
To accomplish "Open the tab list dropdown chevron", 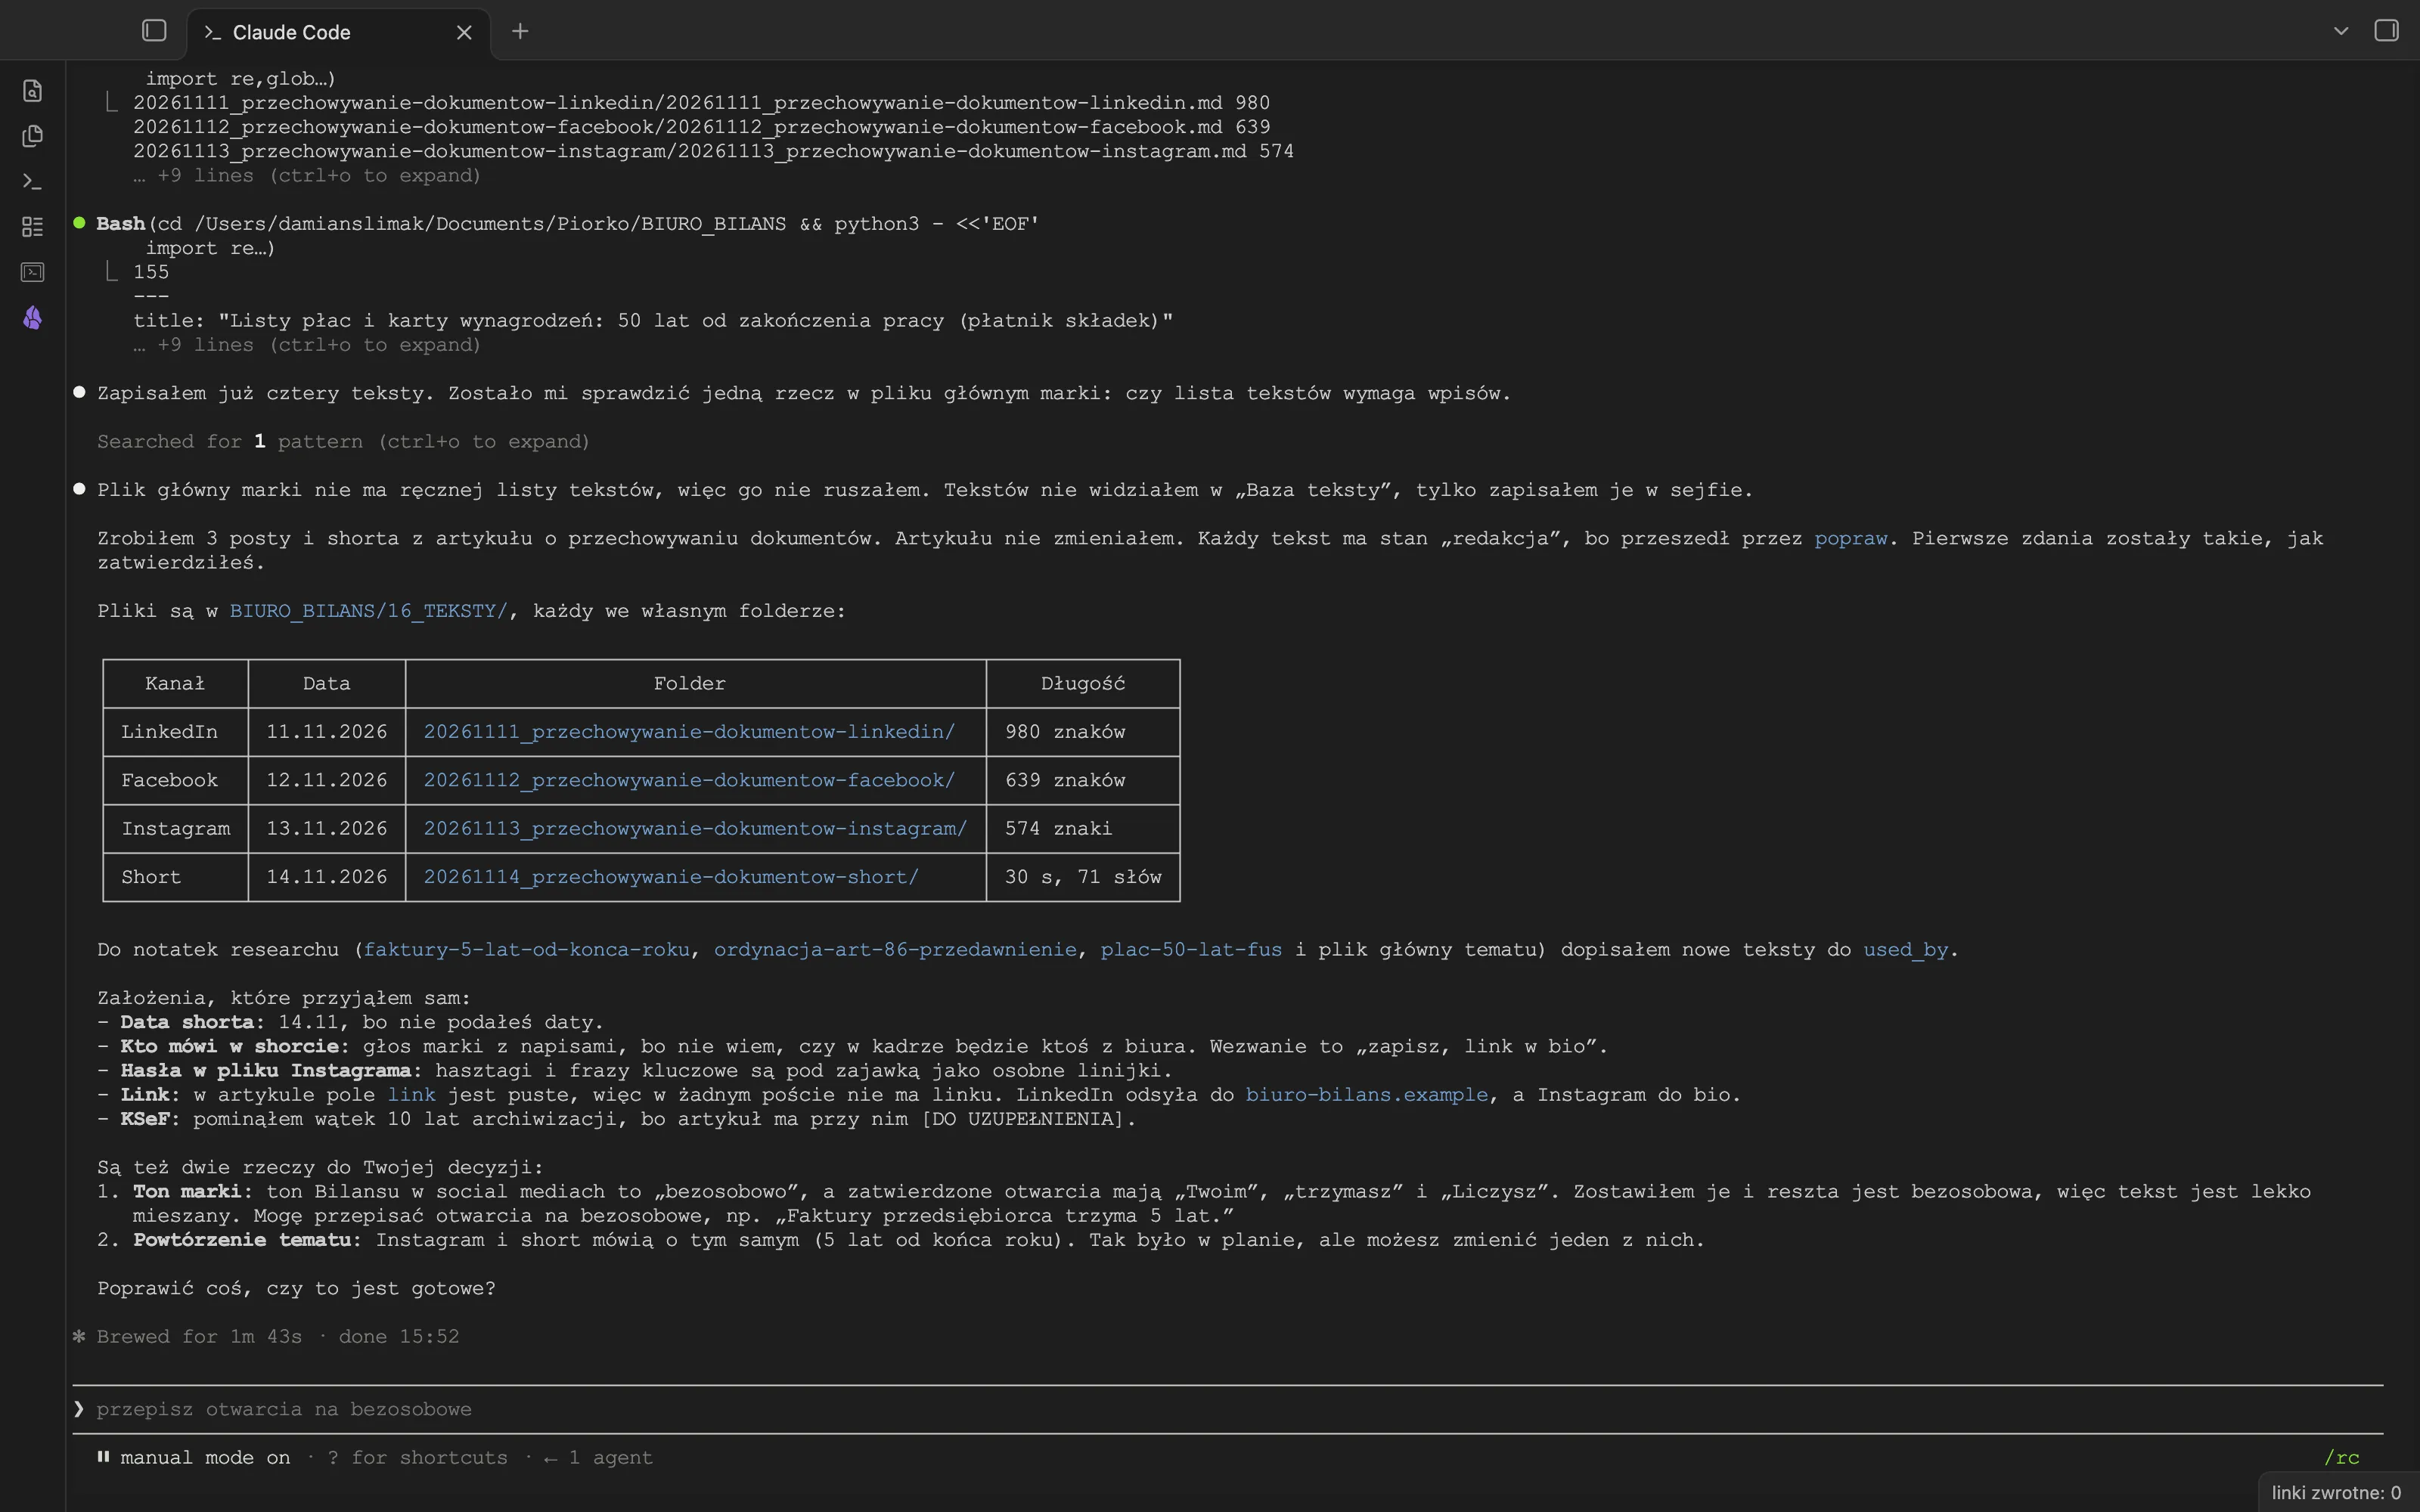I will click(x=2340, y=31).
